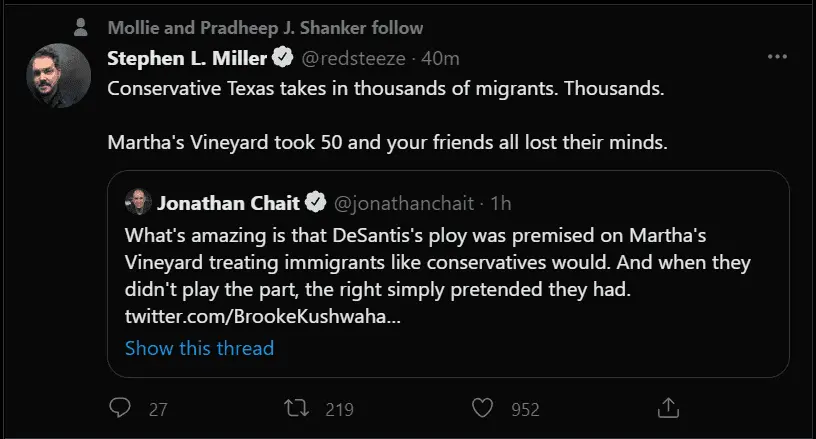Image resolution: width=816 pixels, height=439 pixels.
Task: Click Stephen L. Miller's verified badge
Action: [283, 58]
